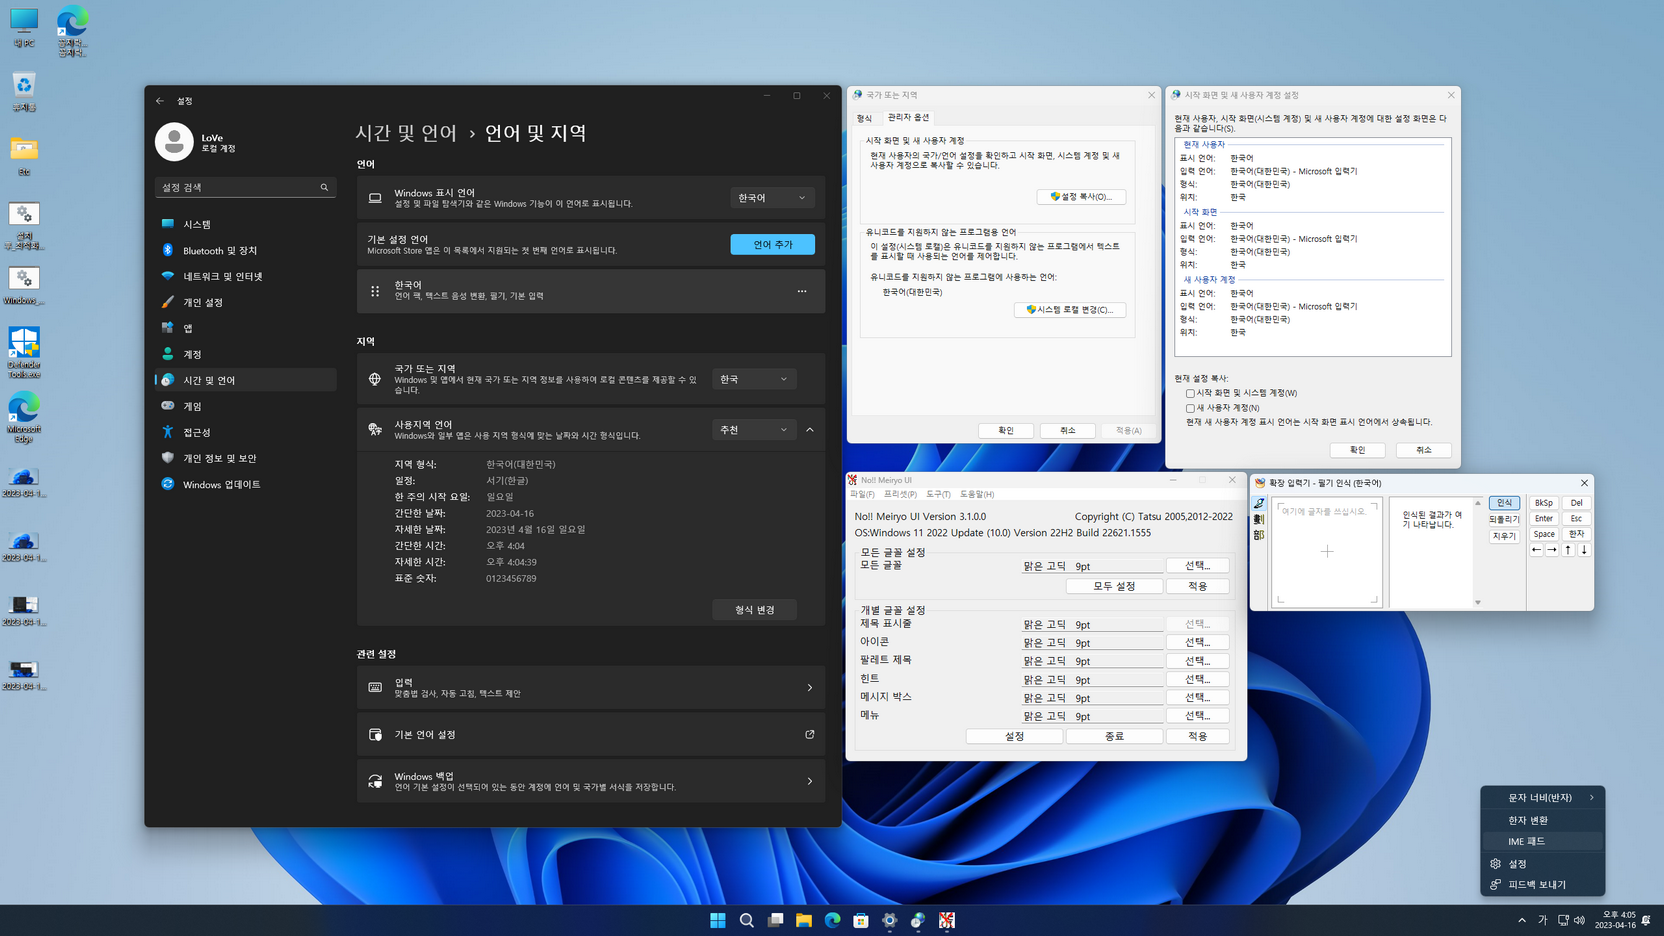Open Bluetooth 및 장치 in Settings sidebar

click(x=246, y=250)
